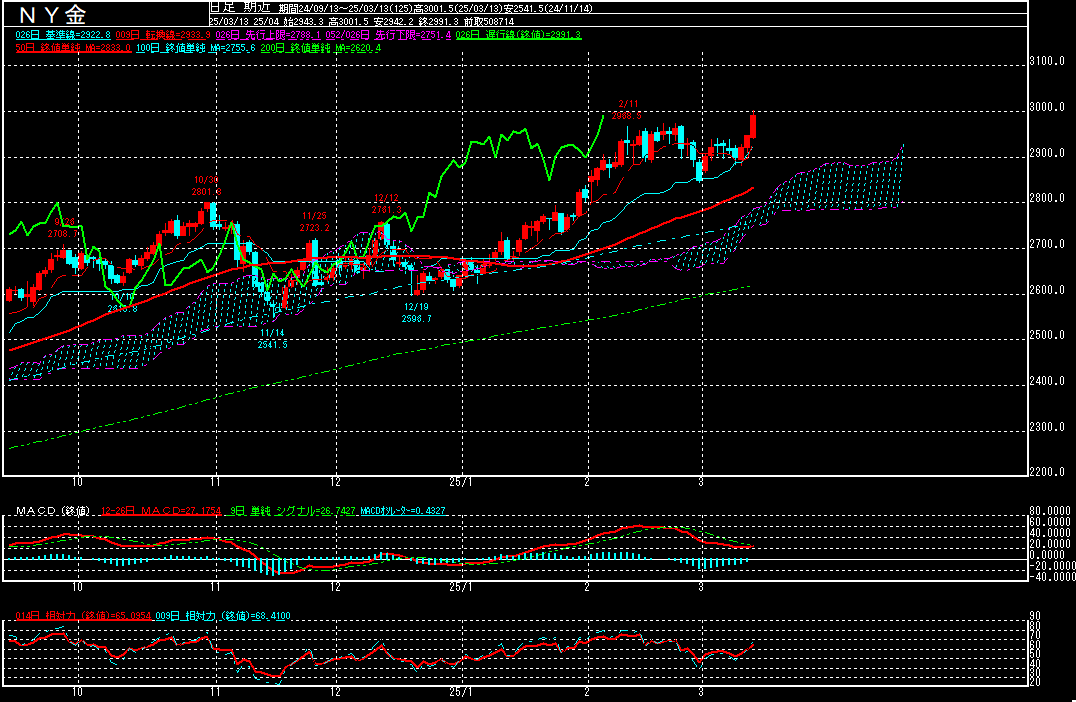Select the MACDオシレーター=0.4327 legend
The width and height of the screenshot is (1076, 702).
coord(402,511)
